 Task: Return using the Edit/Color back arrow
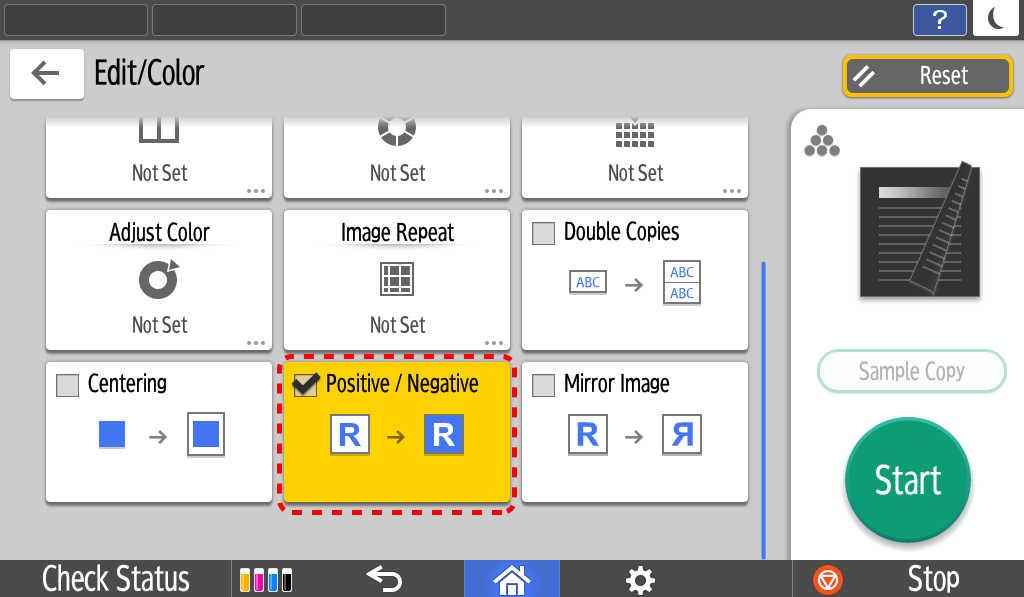46,74
